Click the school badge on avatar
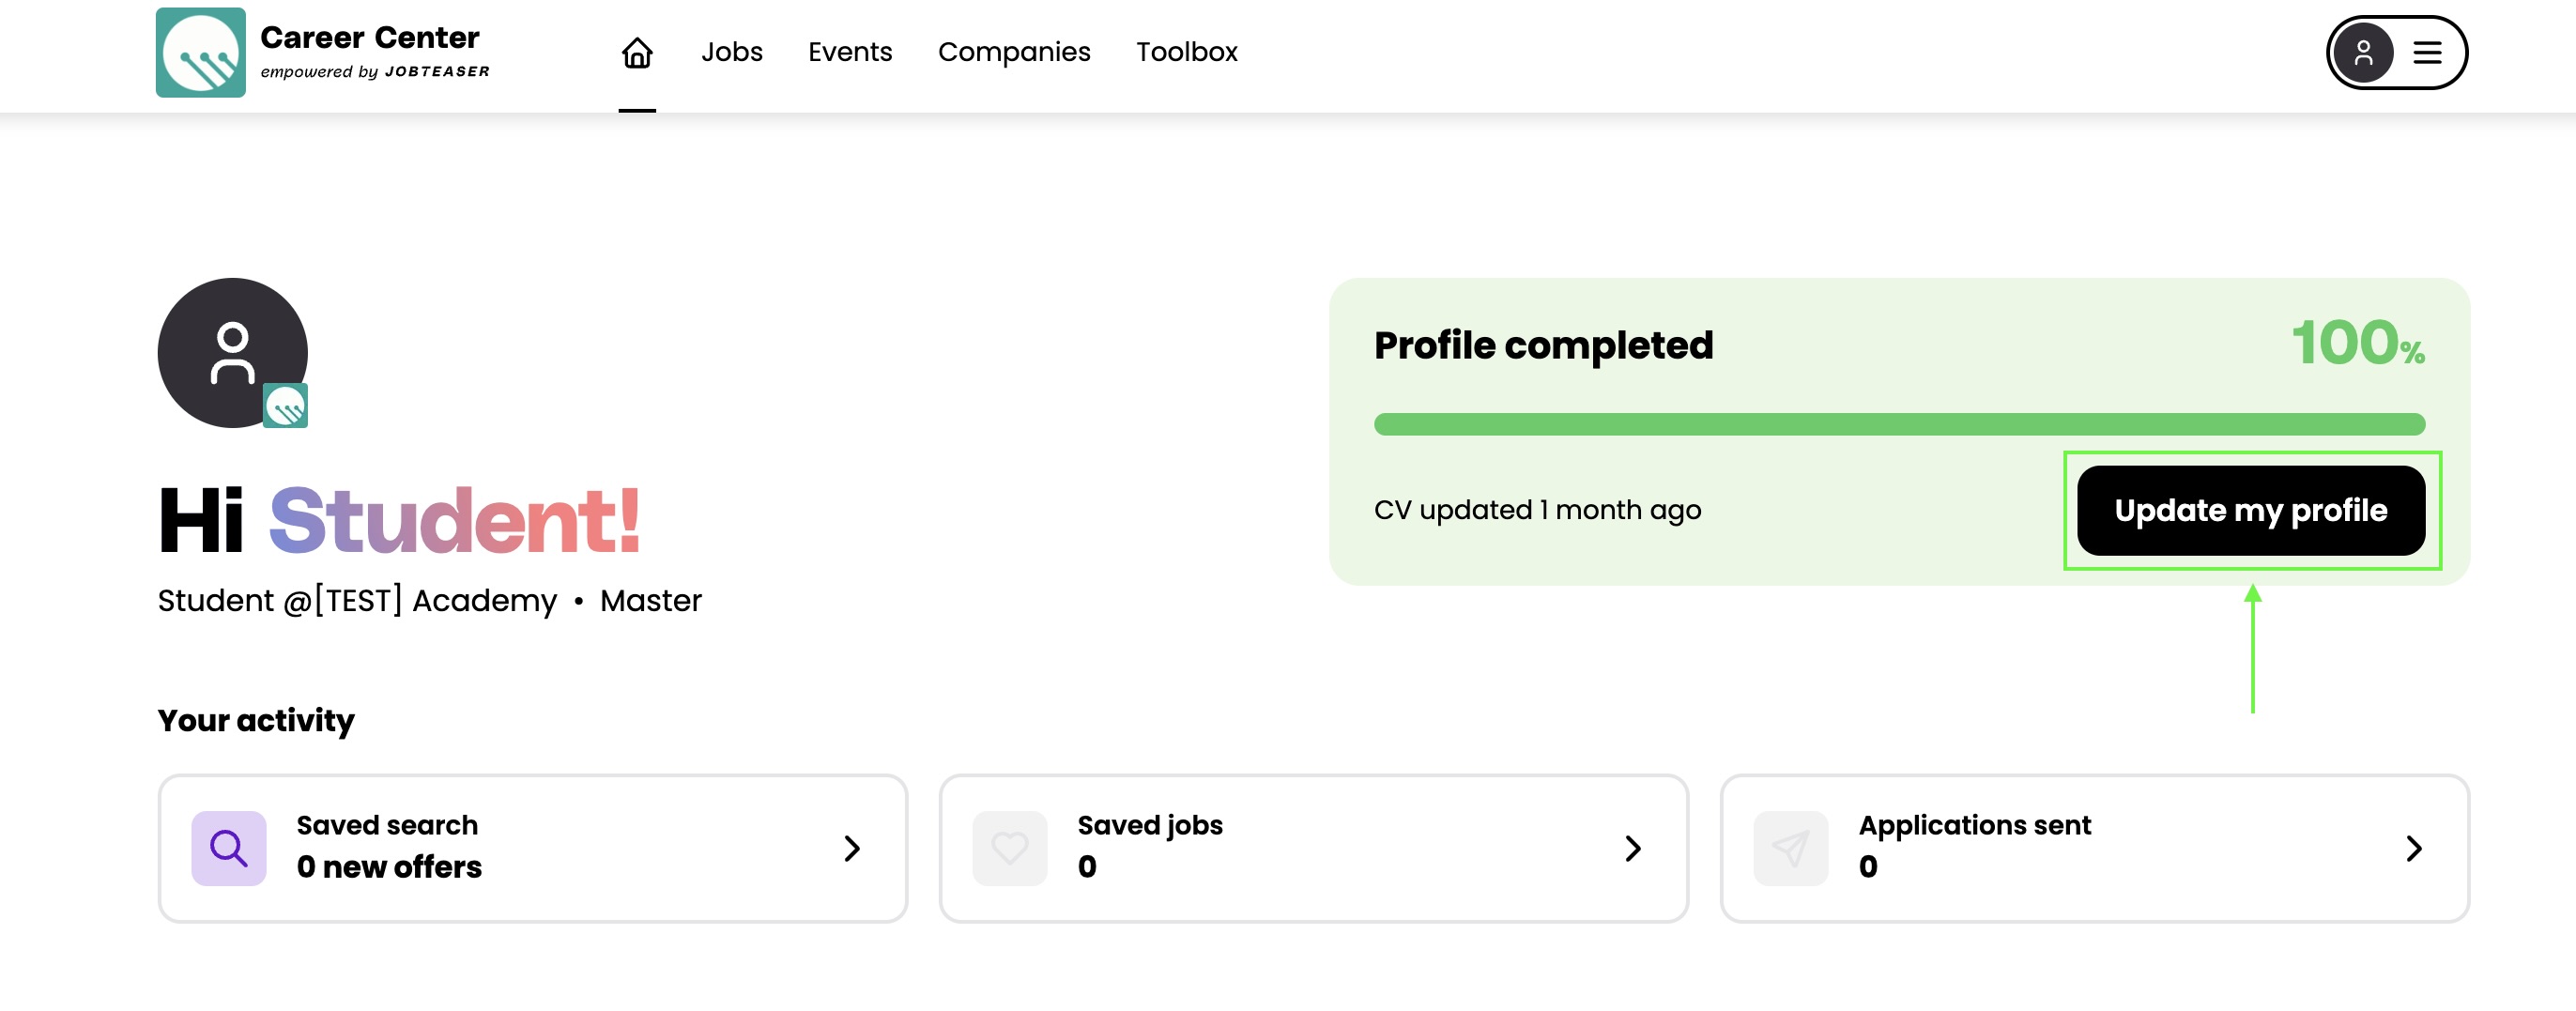Viewport: 2576px width, 1011px height. click(x=286, y=406)
